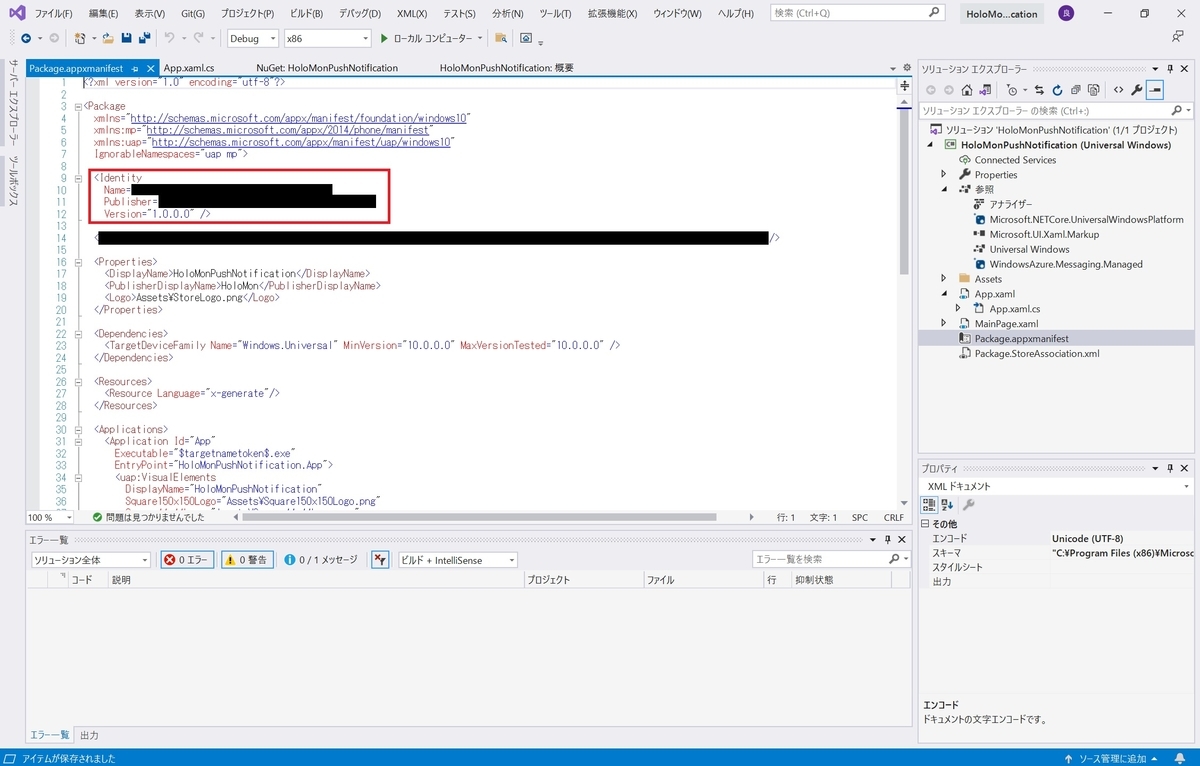Viewport: 1200px width, 766px height.
Task: Click the Live Share icon at top right
Action: pos(1178,37)
